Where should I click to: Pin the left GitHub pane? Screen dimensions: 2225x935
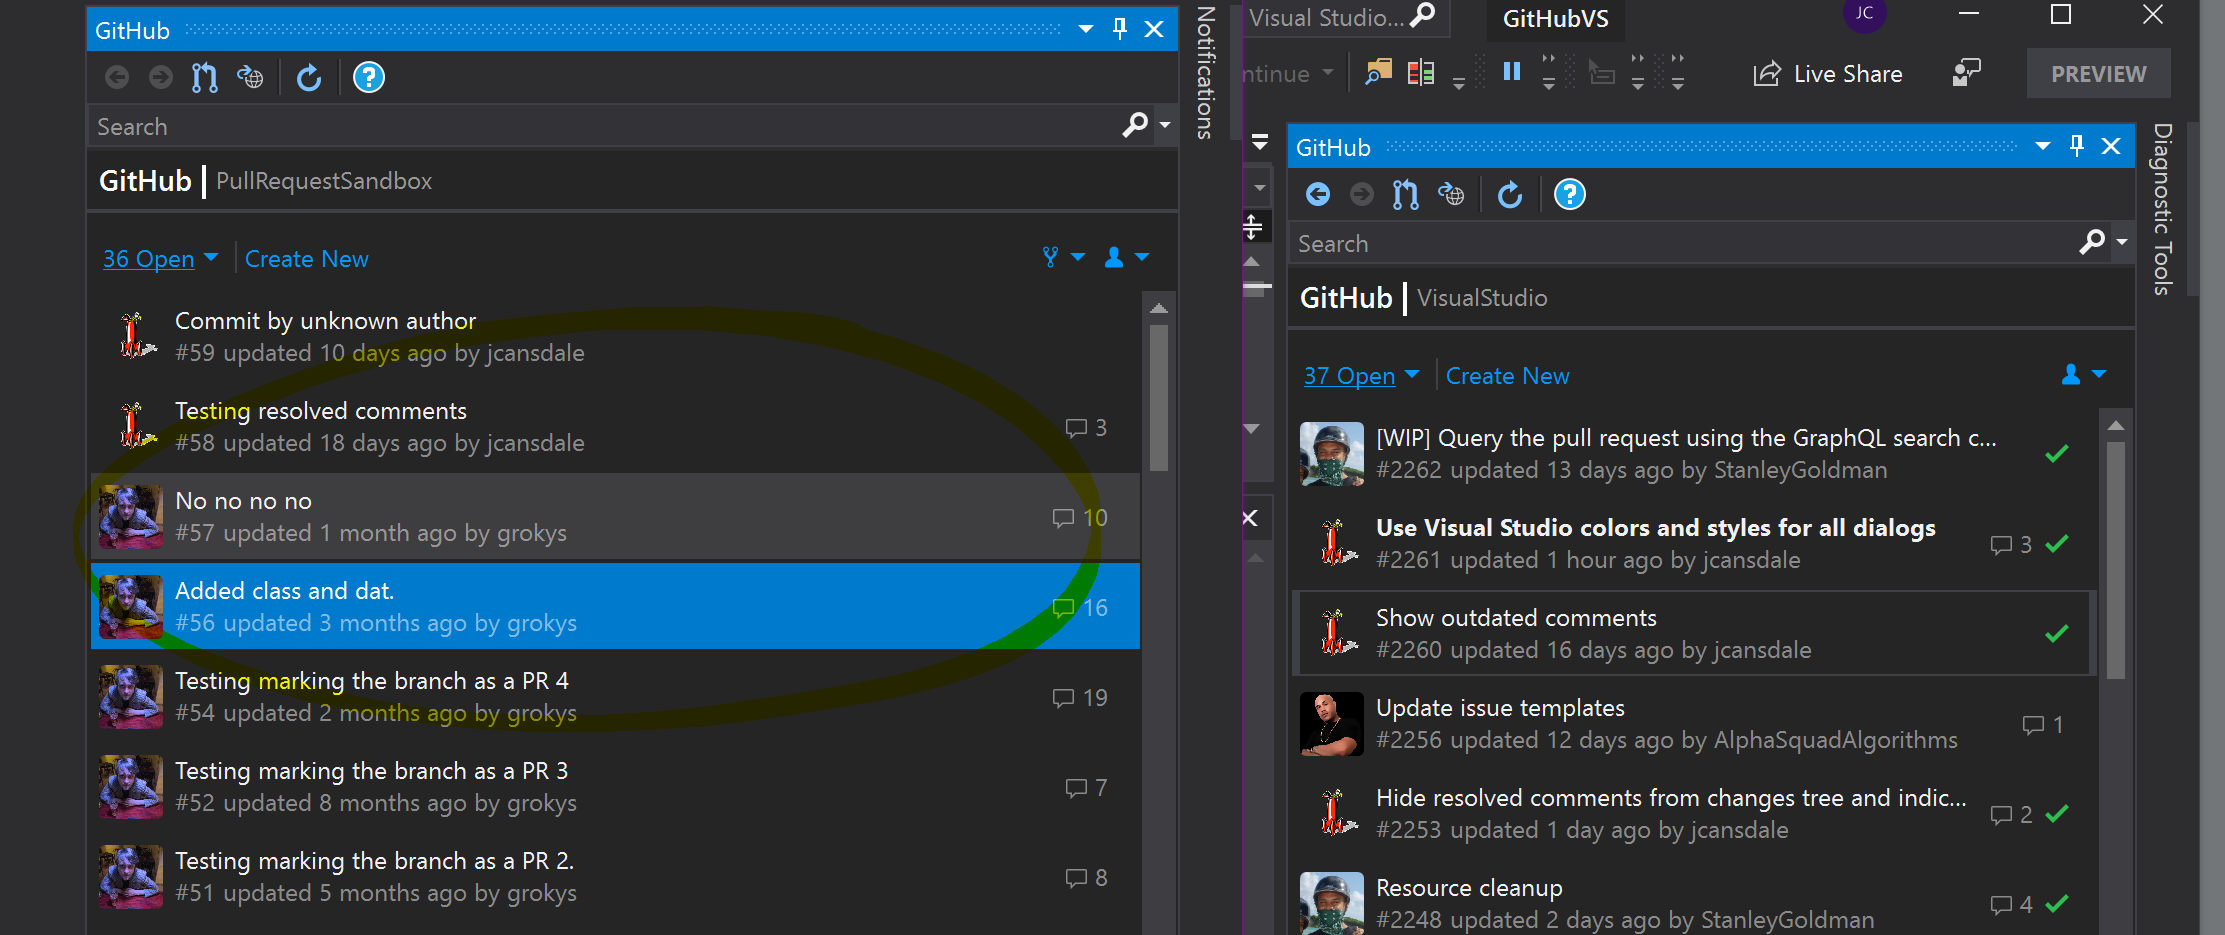(x=1120, y=29)
